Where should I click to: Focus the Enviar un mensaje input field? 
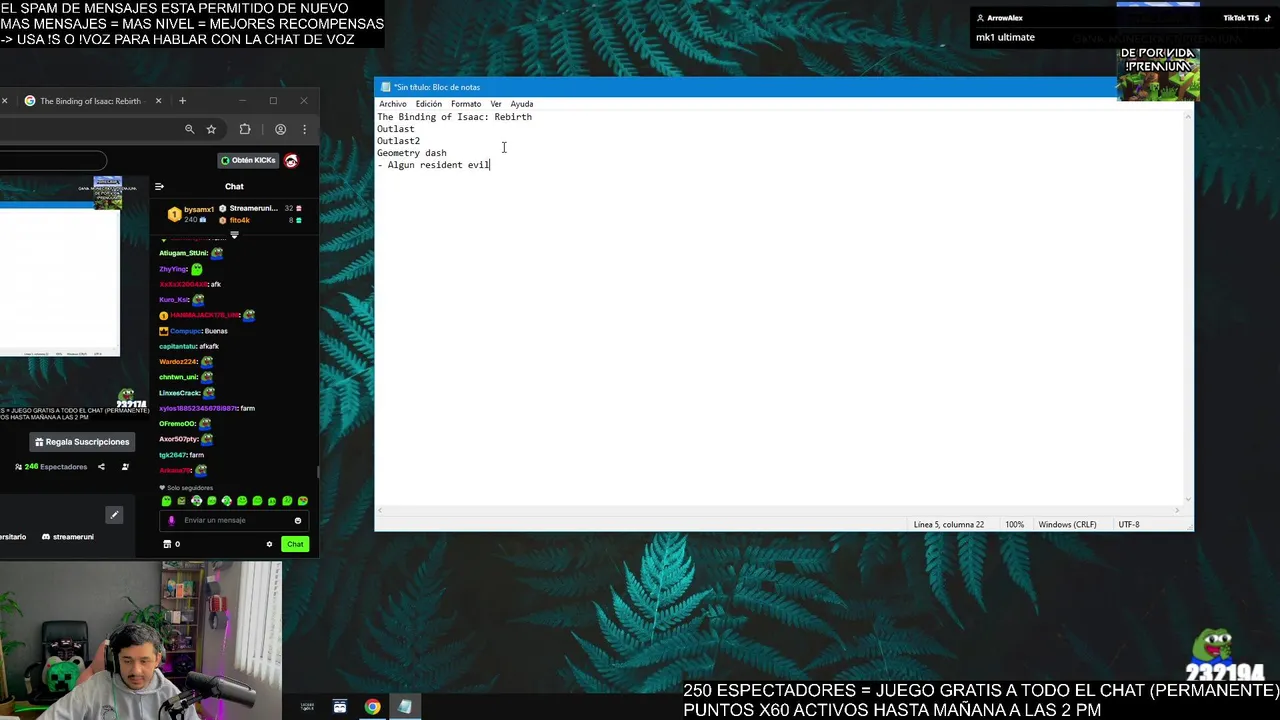(x=236, y=520)
